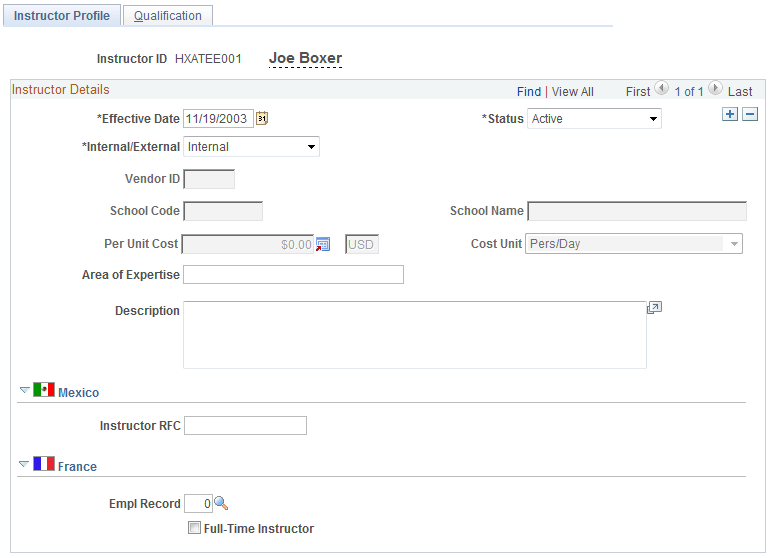Collapse the France section

click(x=24, y=464)
